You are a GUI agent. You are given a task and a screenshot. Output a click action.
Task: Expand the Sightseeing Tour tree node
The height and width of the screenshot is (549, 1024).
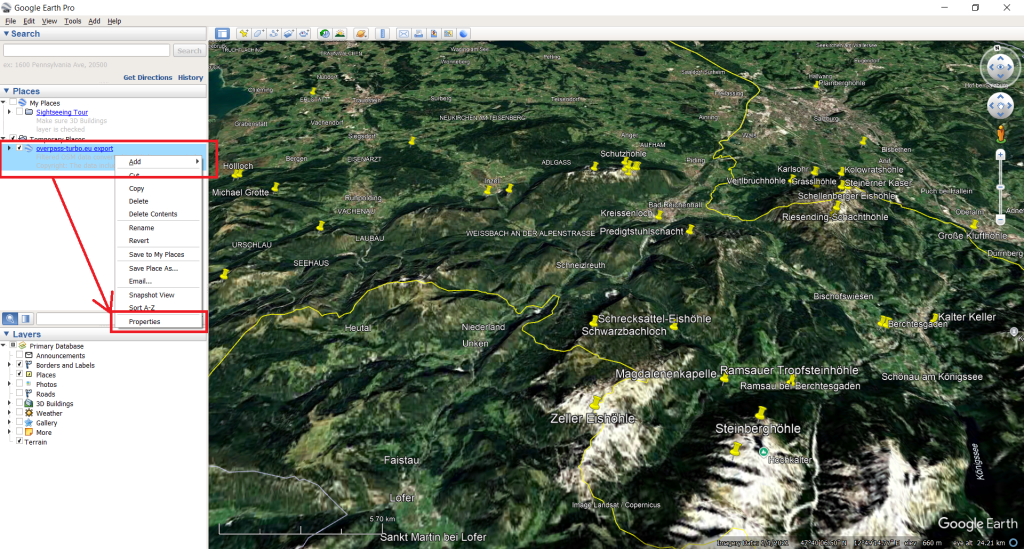click(10, 112)
